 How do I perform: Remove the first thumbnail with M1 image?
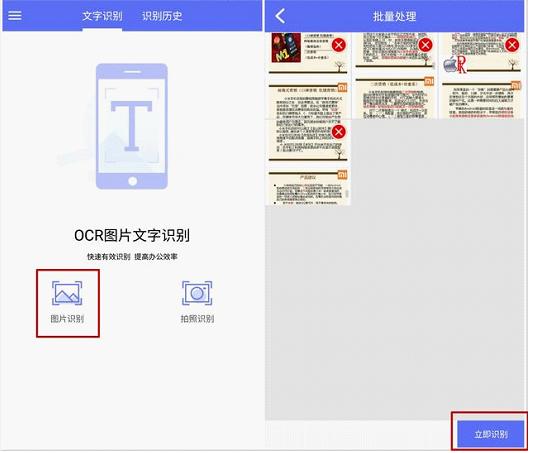click(x=339, y=45)
